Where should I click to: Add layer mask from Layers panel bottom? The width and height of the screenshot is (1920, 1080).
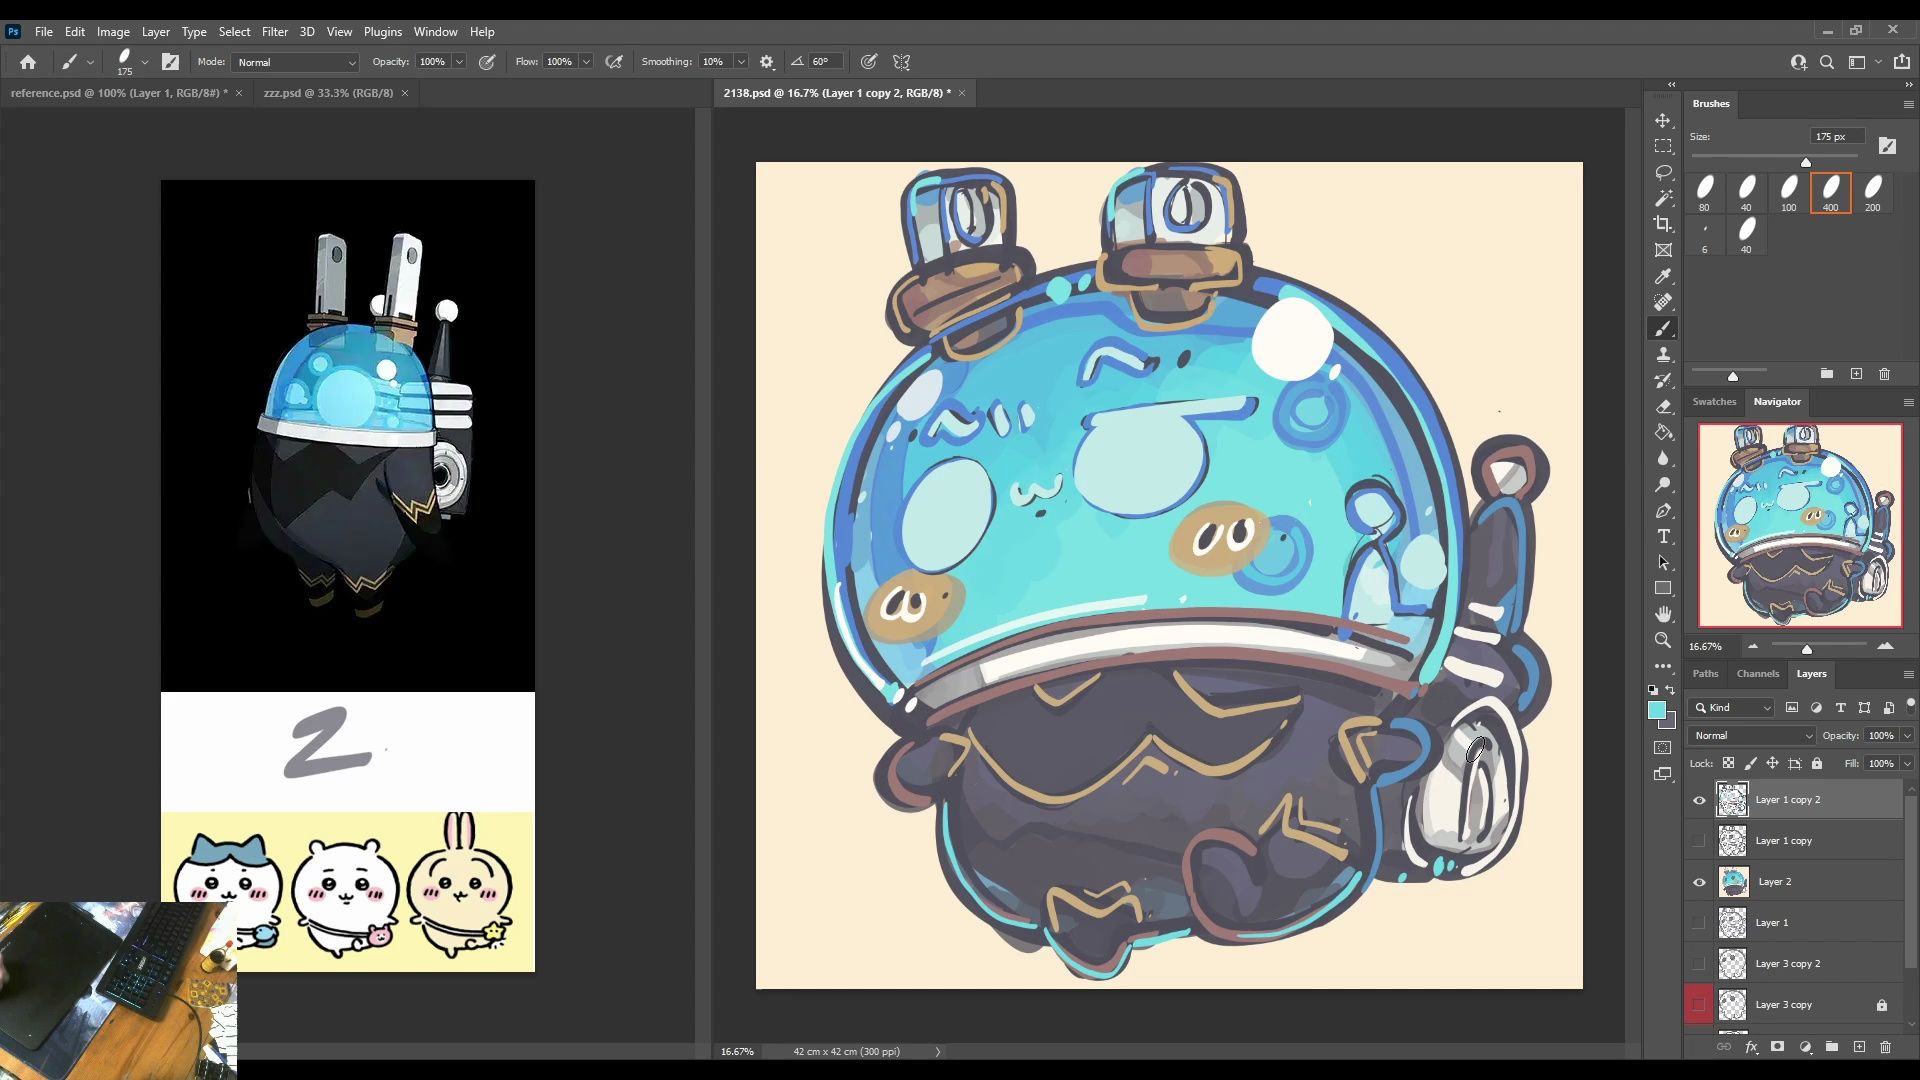pos(1777,1047)
